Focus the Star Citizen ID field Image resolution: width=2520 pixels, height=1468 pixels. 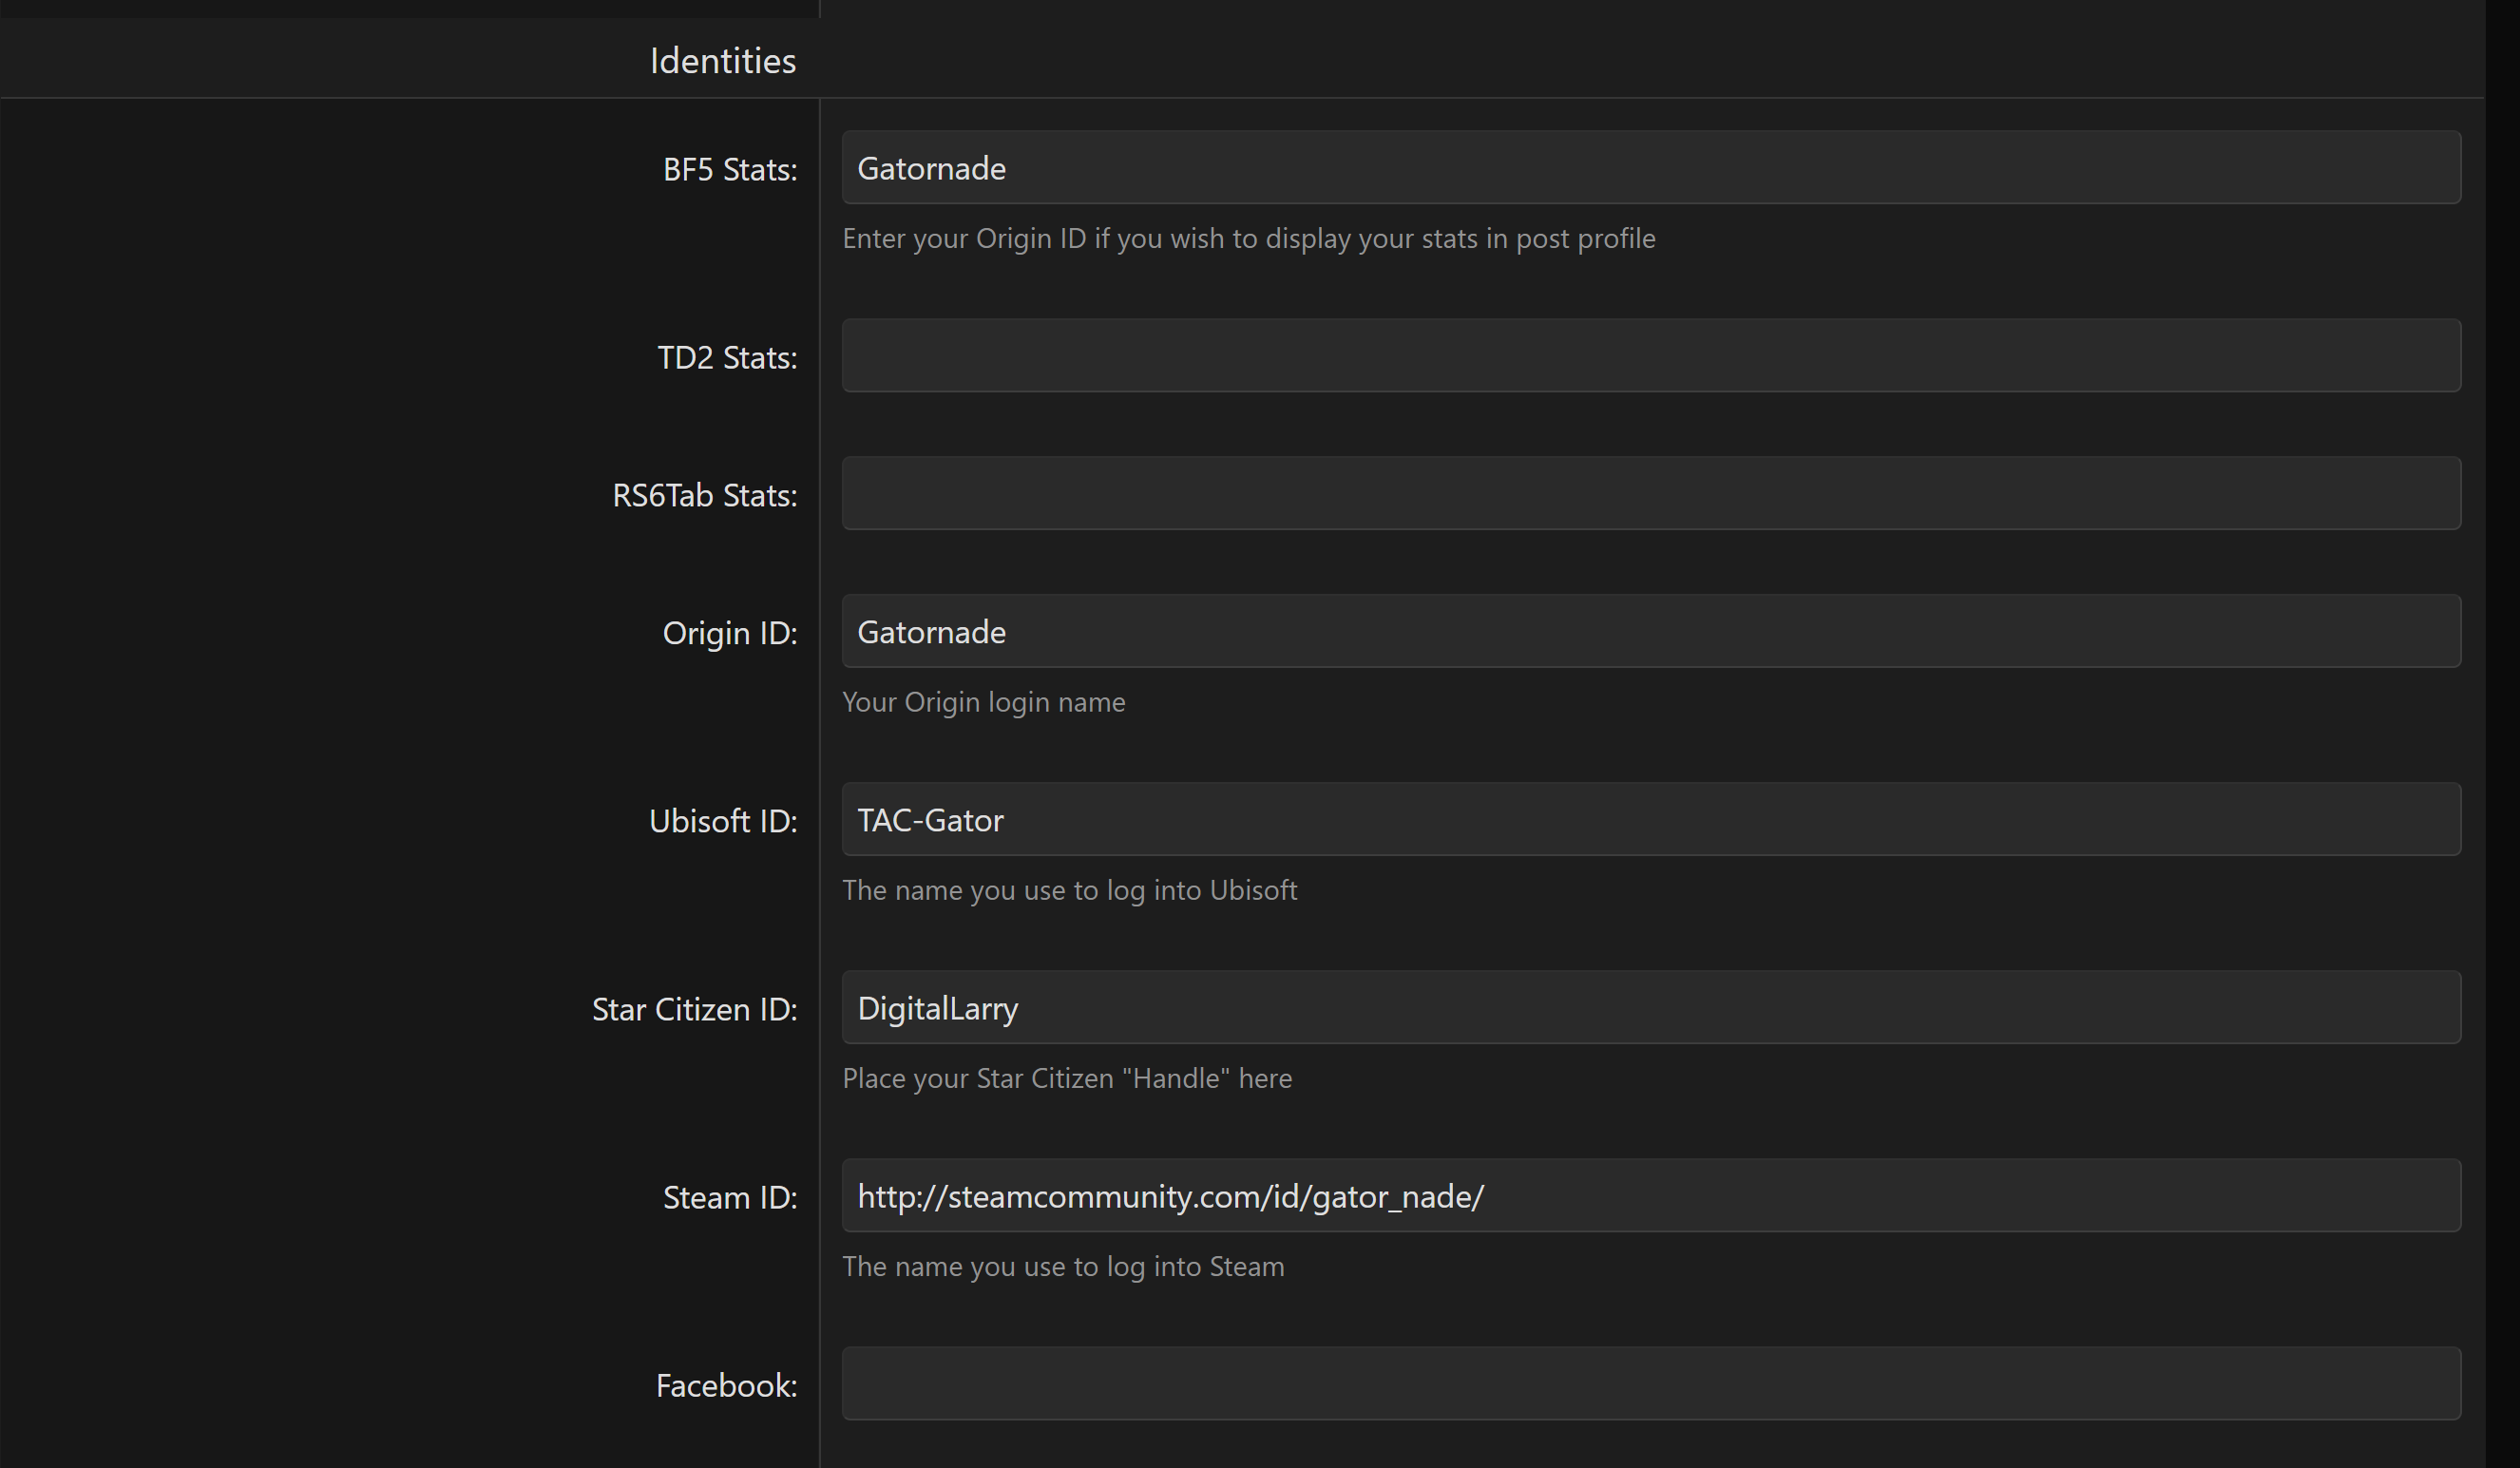coord(1650,1008)
